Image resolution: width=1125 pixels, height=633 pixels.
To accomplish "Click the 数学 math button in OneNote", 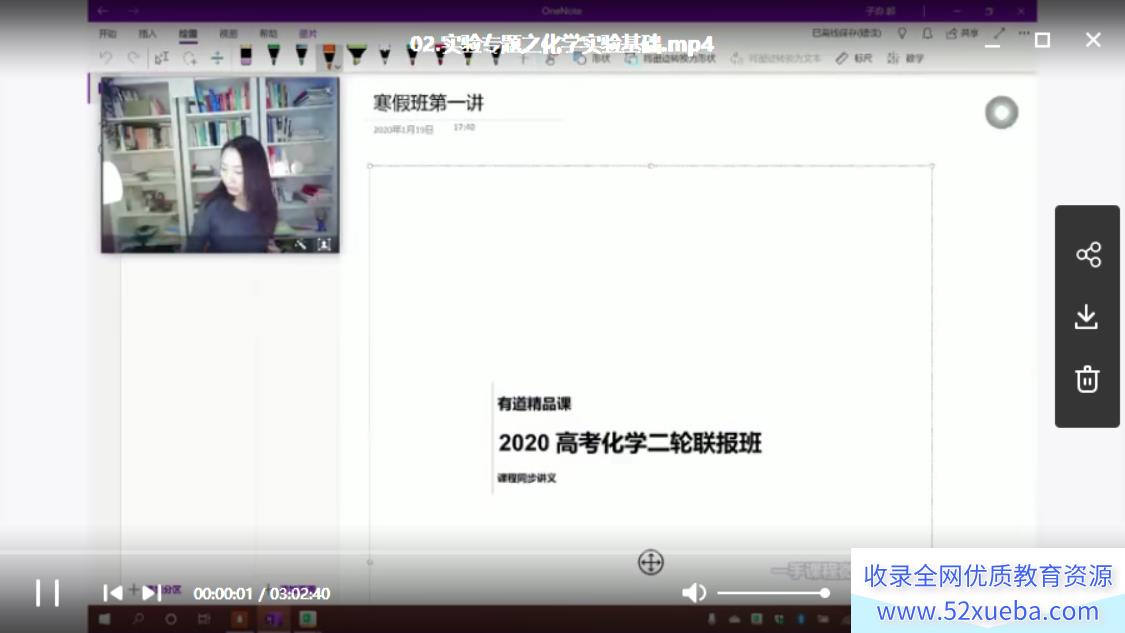I will [905, 58].
